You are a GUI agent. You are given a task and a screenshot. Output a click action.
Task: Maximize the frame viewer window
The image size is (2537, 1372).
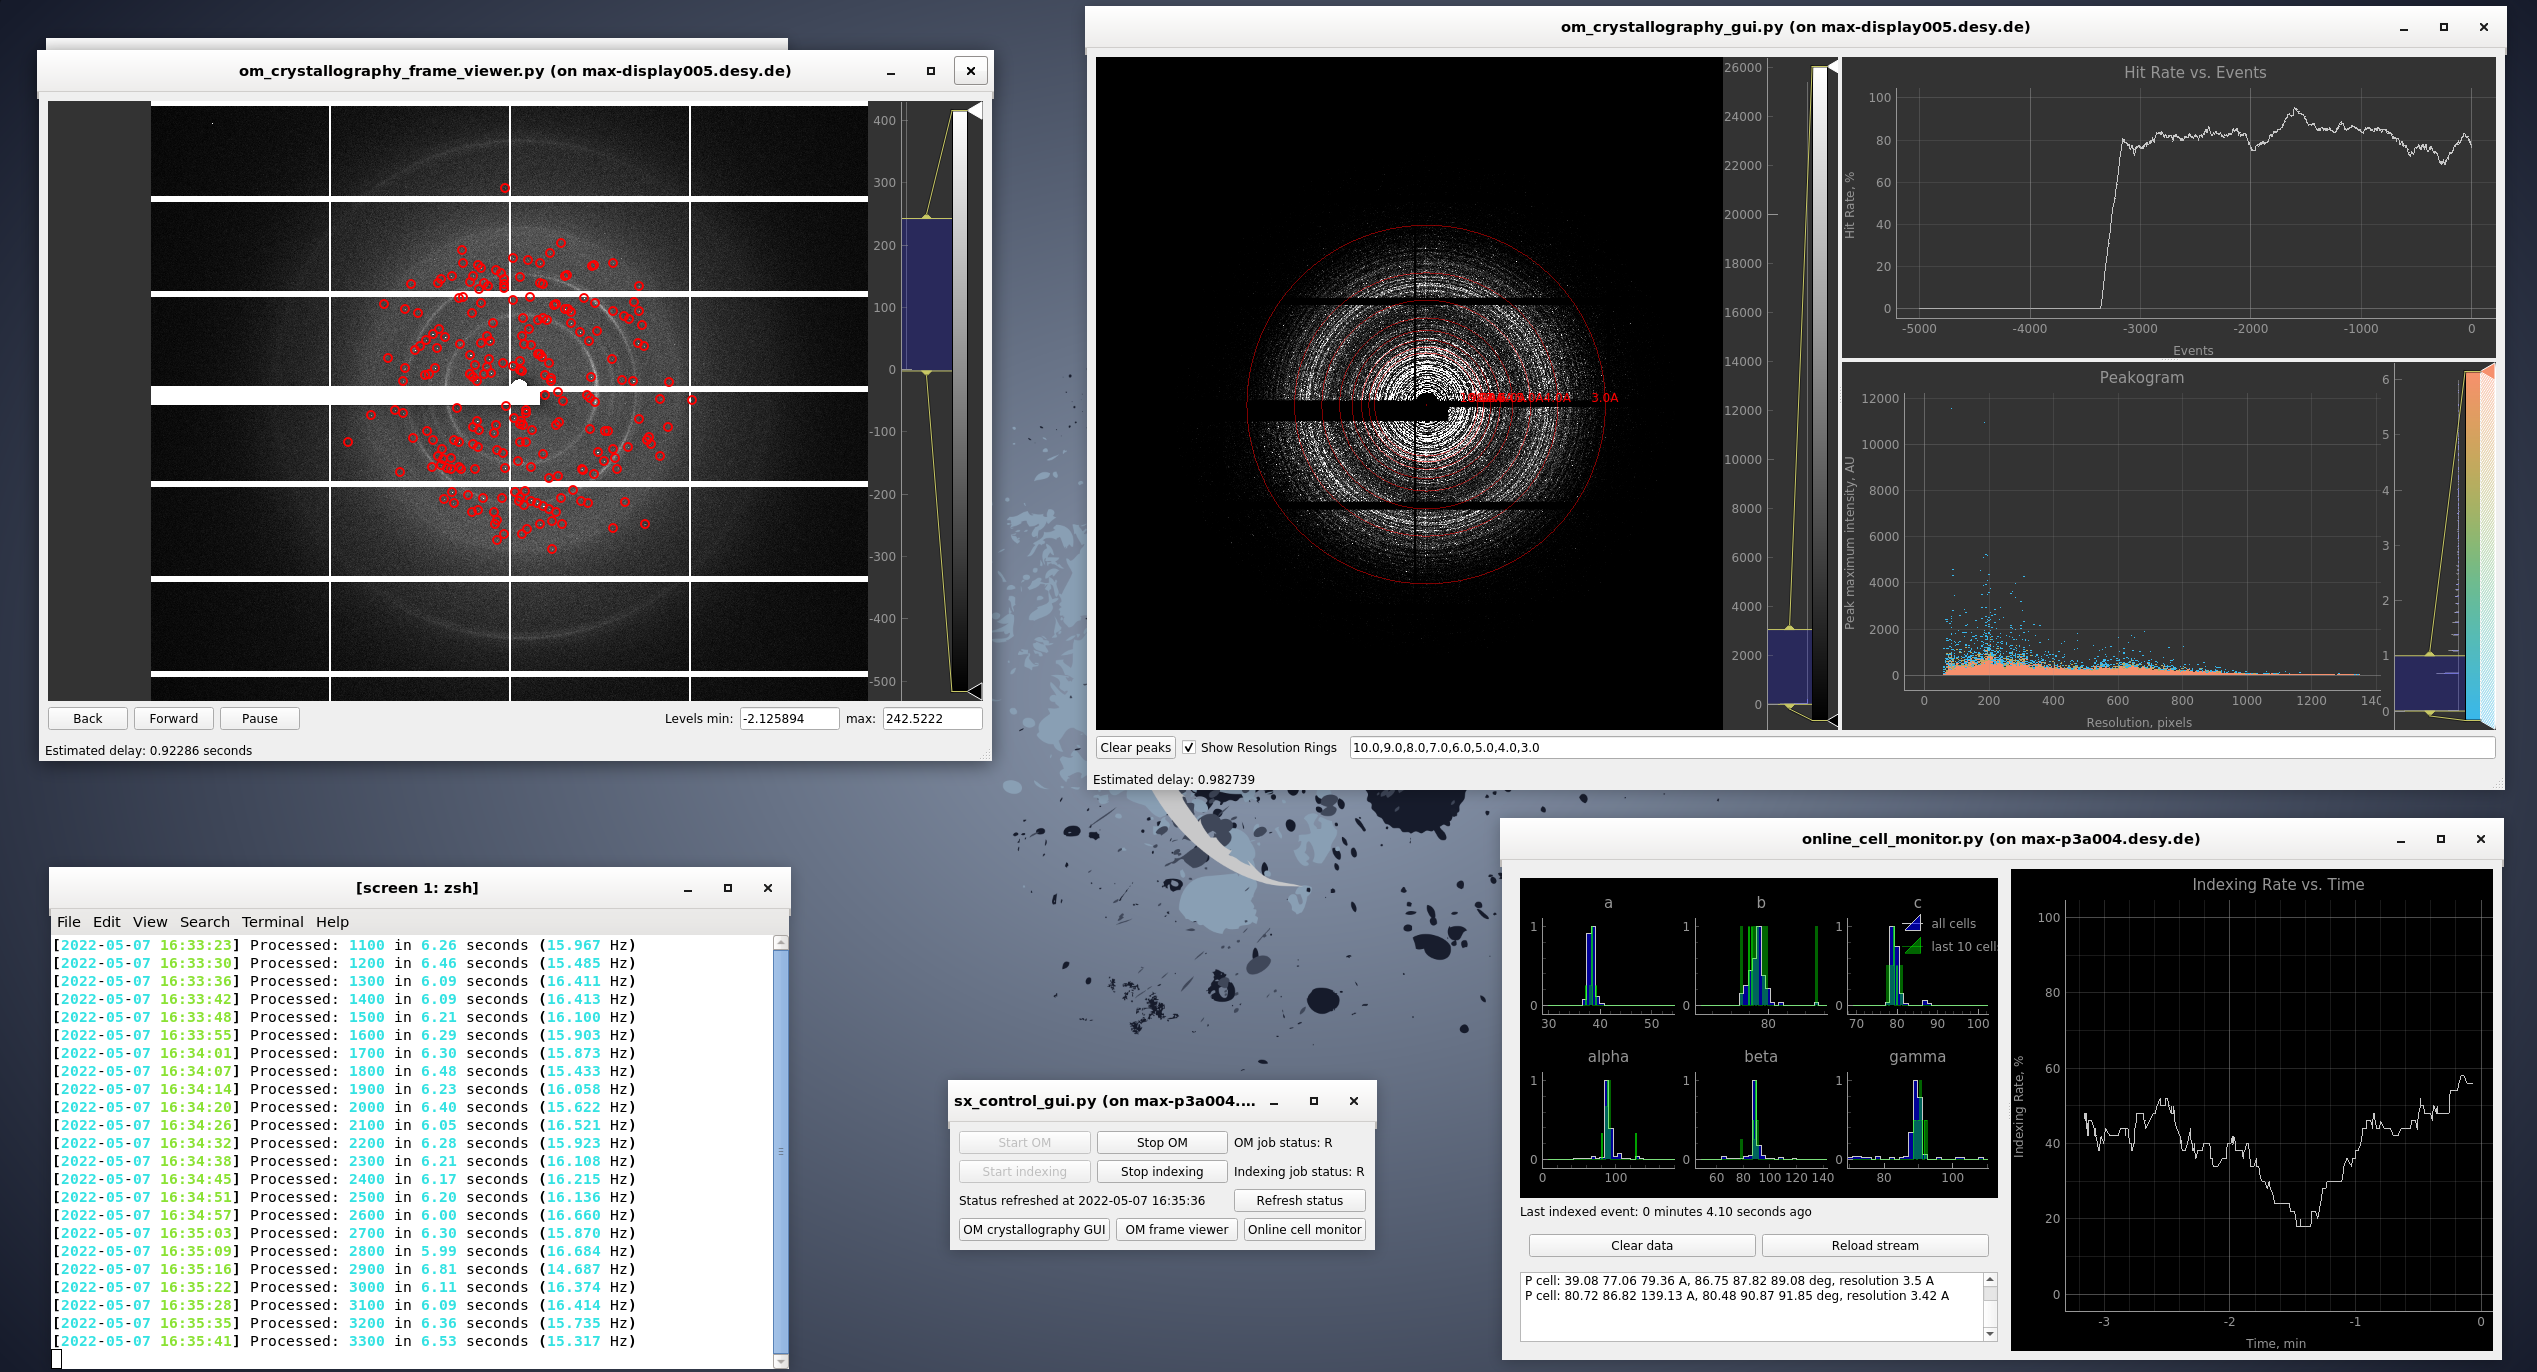tap(930, 71)
